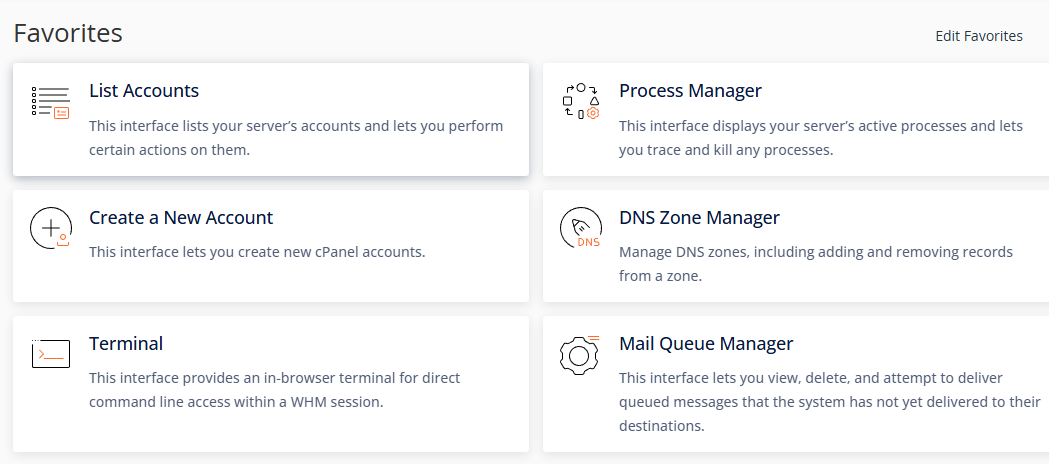Image resolution: width=1049 pixels, height=464 pixels.
Task: Click the DNS Zone Manager icon
Action: click(x=581, y=229)
